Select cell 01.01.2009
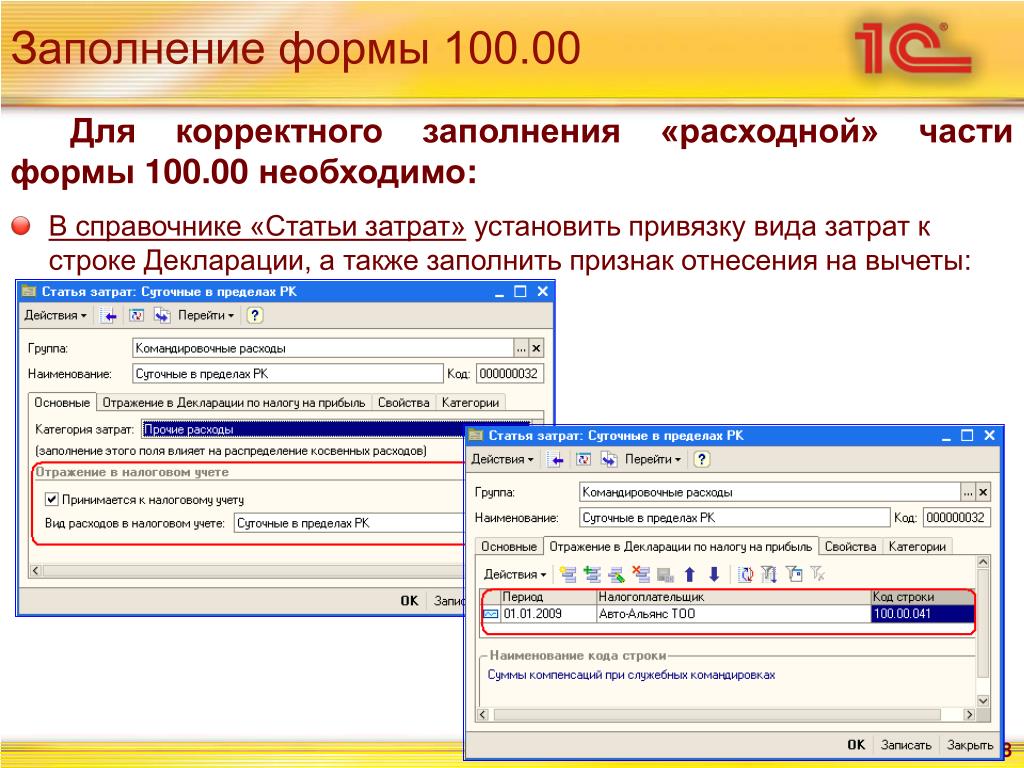The height and width of the screenshot is (768, 1024). [x=548, y=614]
